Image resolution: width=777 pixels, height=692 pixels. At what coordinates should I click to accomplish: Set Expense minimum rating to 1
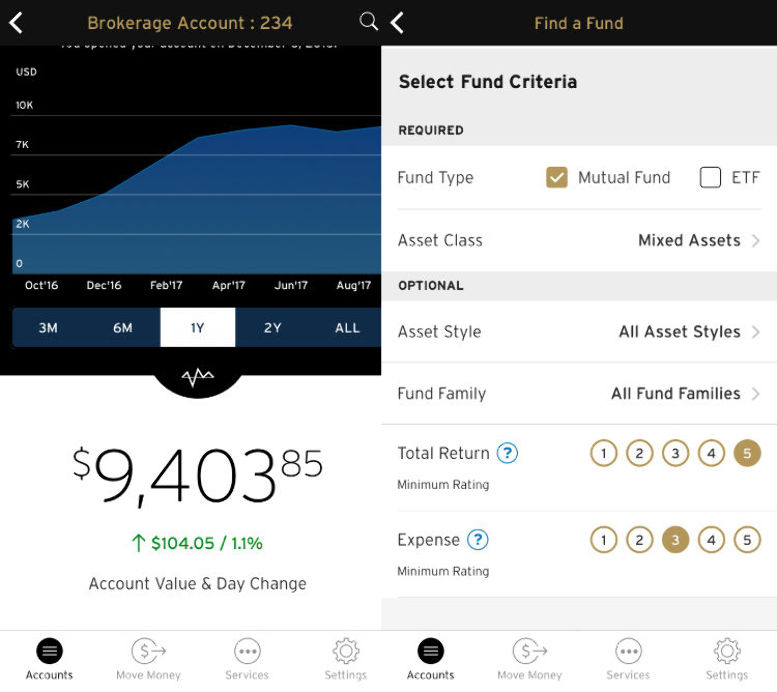point(603,541)
